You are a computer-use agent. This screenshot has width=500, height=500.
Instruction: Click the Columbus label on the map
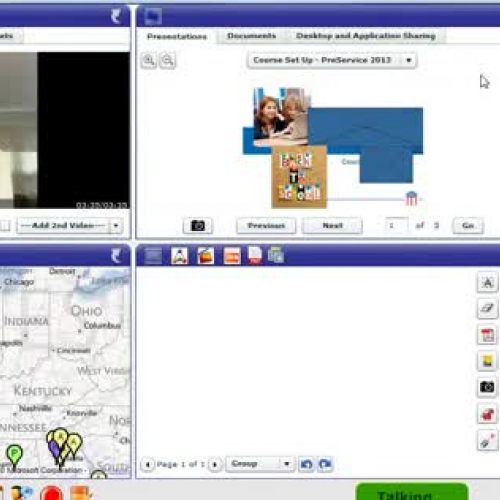click(x=102, y=325)
